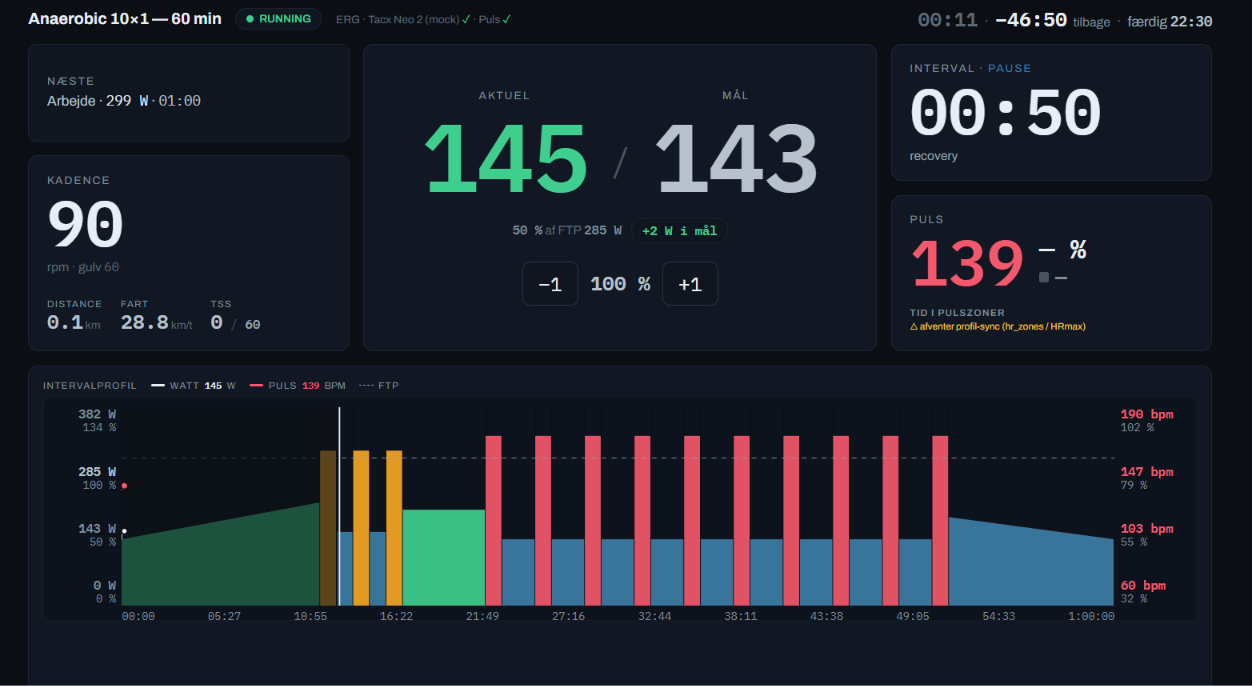Click the white current-position marker line in chart
The width and height of the screenshot is (1252, 686).
339,505
